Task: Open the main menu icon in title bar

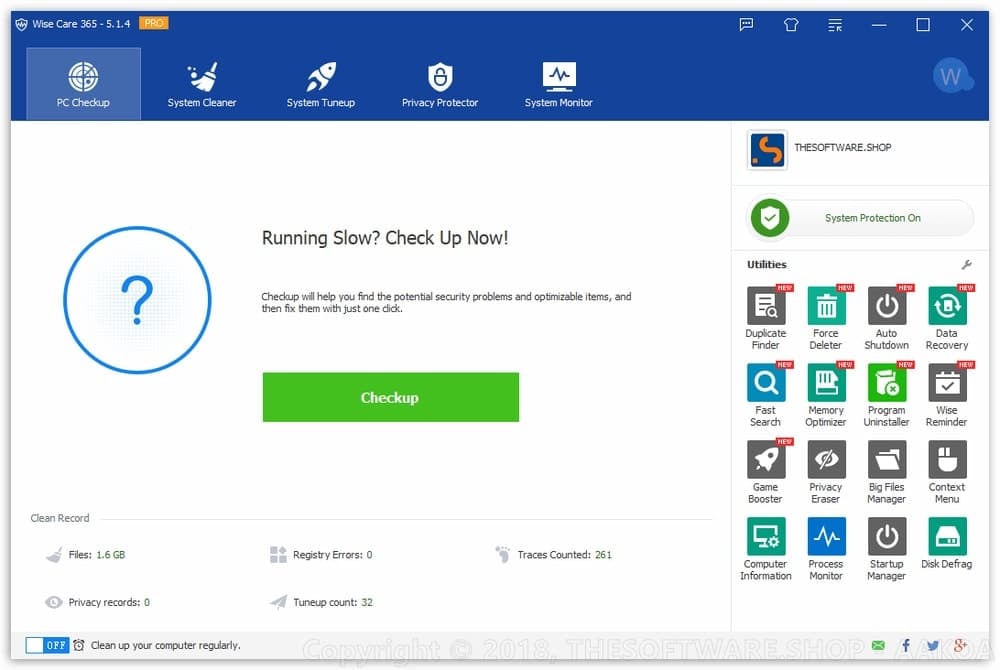Action: click(x=835, y=25)
